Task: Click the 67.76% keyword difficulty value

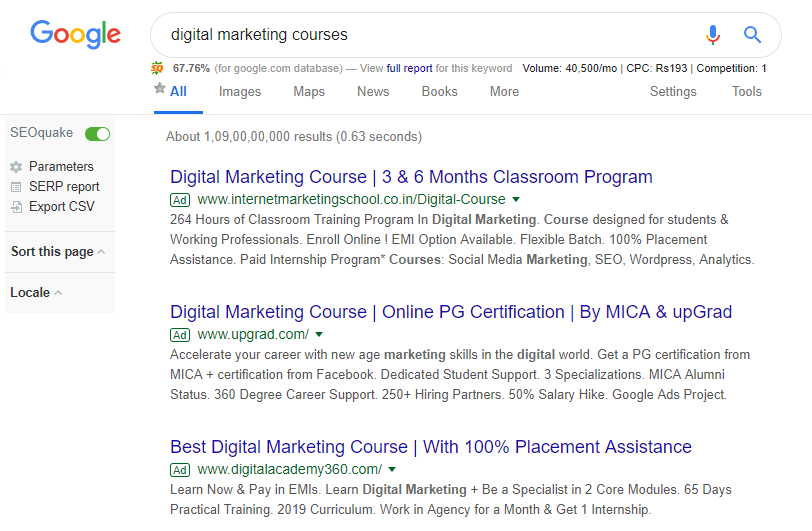Action: point(191,68)
